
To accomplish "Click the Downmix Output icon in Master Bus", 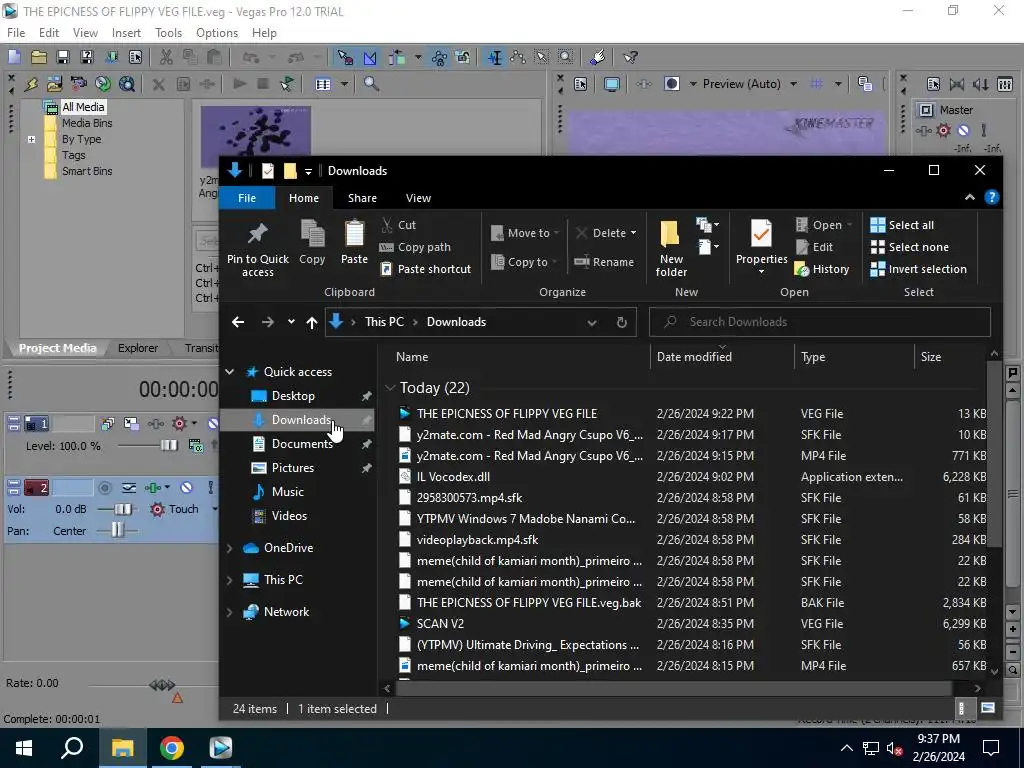I will pyautogui.click(x=957, y=84).
